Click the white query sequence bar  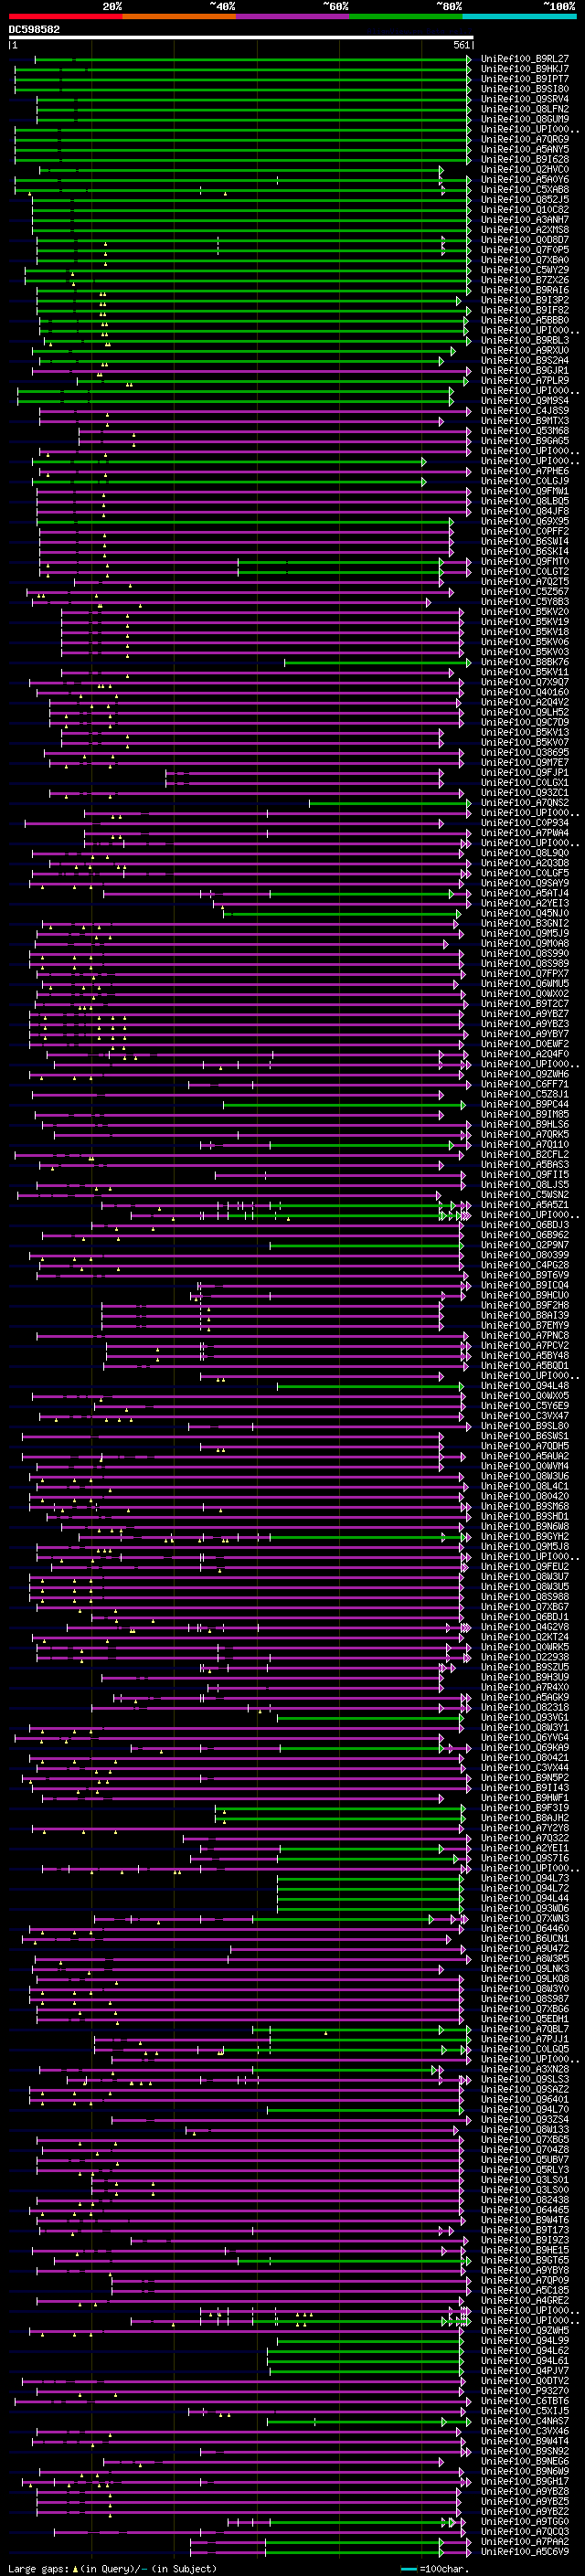(x=241, y=38)
